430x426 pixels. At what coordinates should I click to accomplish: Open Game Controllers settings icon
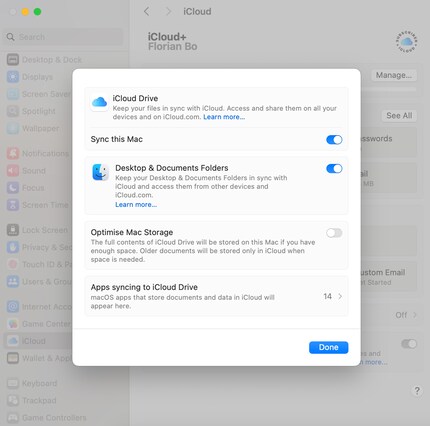pos(13,417)
